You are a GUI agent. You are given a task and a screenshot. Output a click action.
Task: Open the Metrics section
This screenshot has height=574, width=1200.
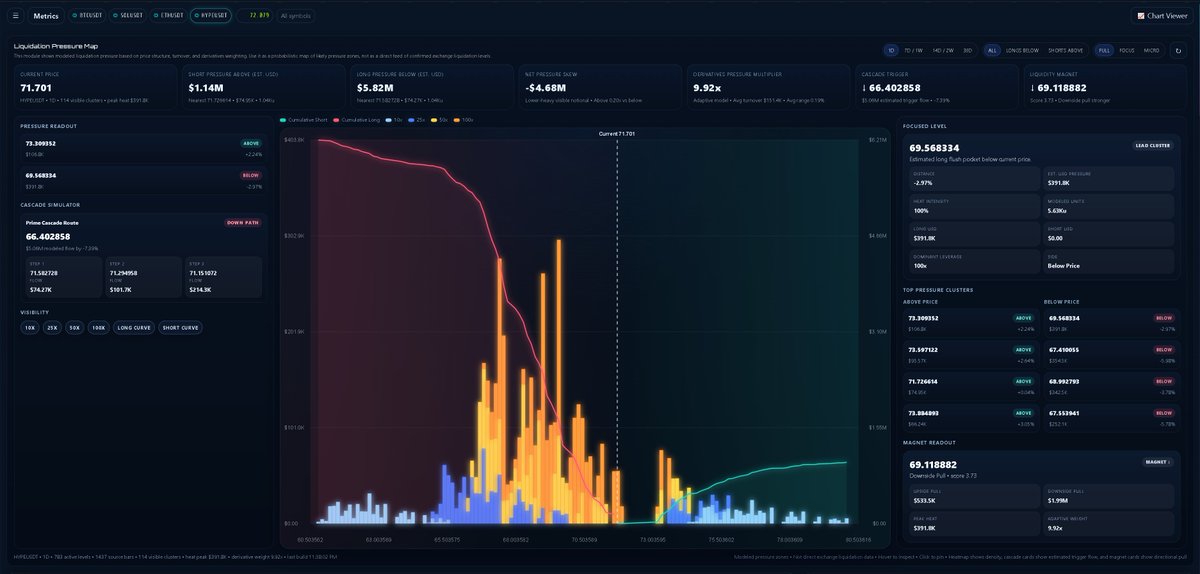45,16
